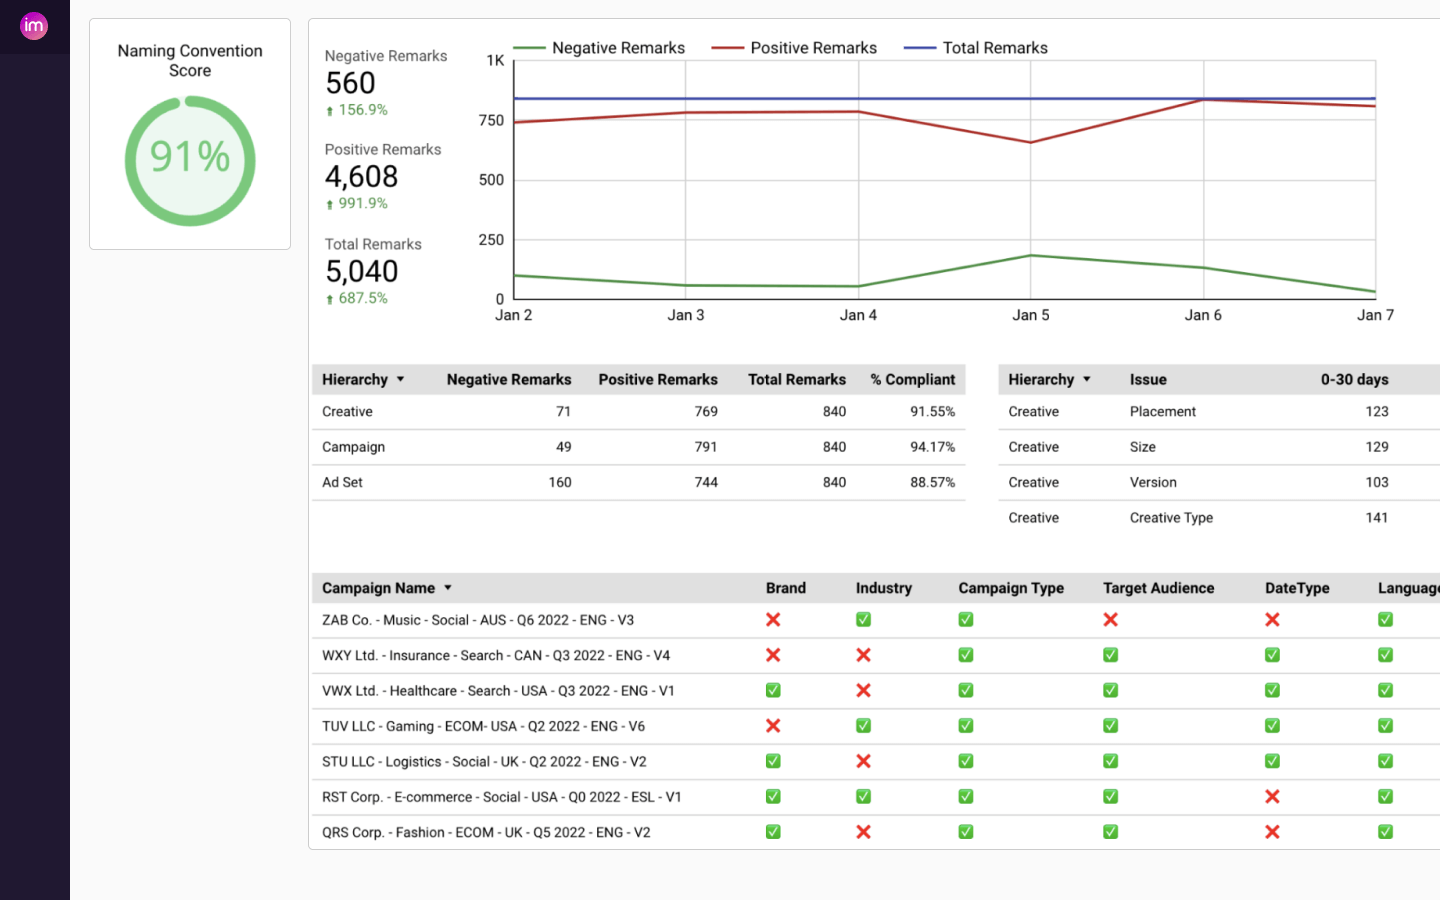This screenshot has height=900, width=1440.
Task: Click the 91% donut progress ring
Action: coord(190,160)
